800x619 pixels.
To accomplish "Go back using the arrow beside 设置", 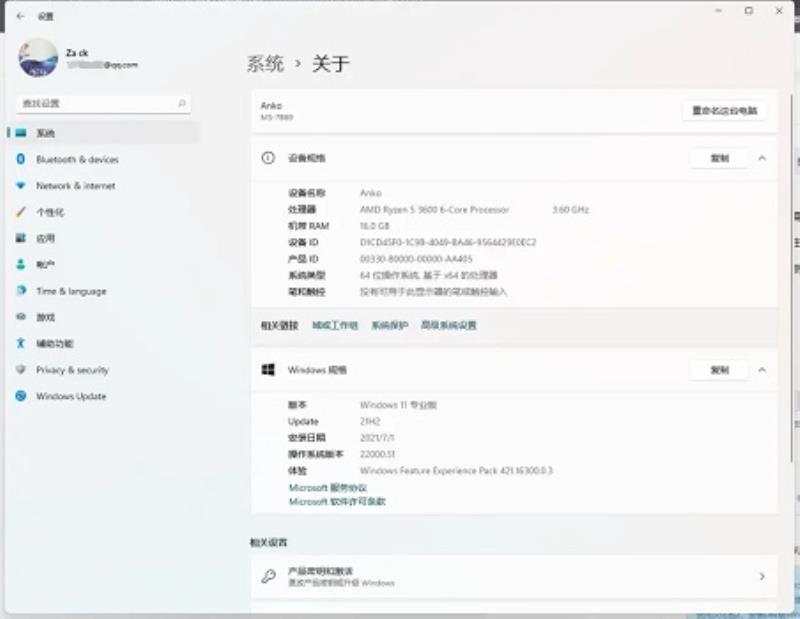I will (x=20, y=16).
